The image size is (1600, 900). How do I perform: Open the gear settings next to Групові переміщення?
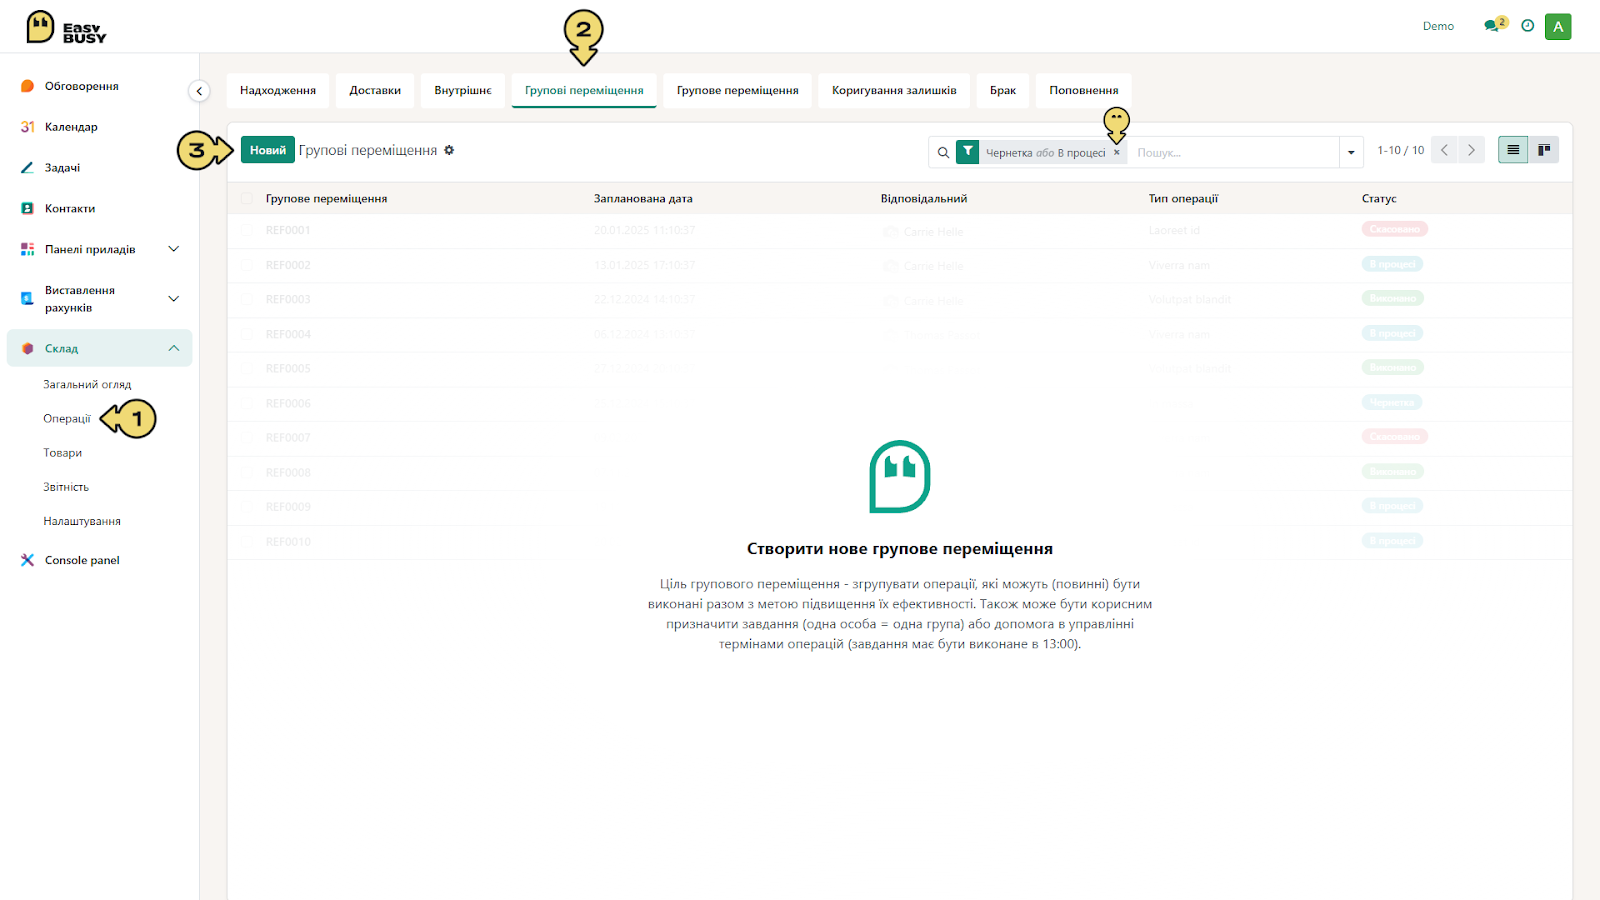pyautogui.click(x=449, y=150)
